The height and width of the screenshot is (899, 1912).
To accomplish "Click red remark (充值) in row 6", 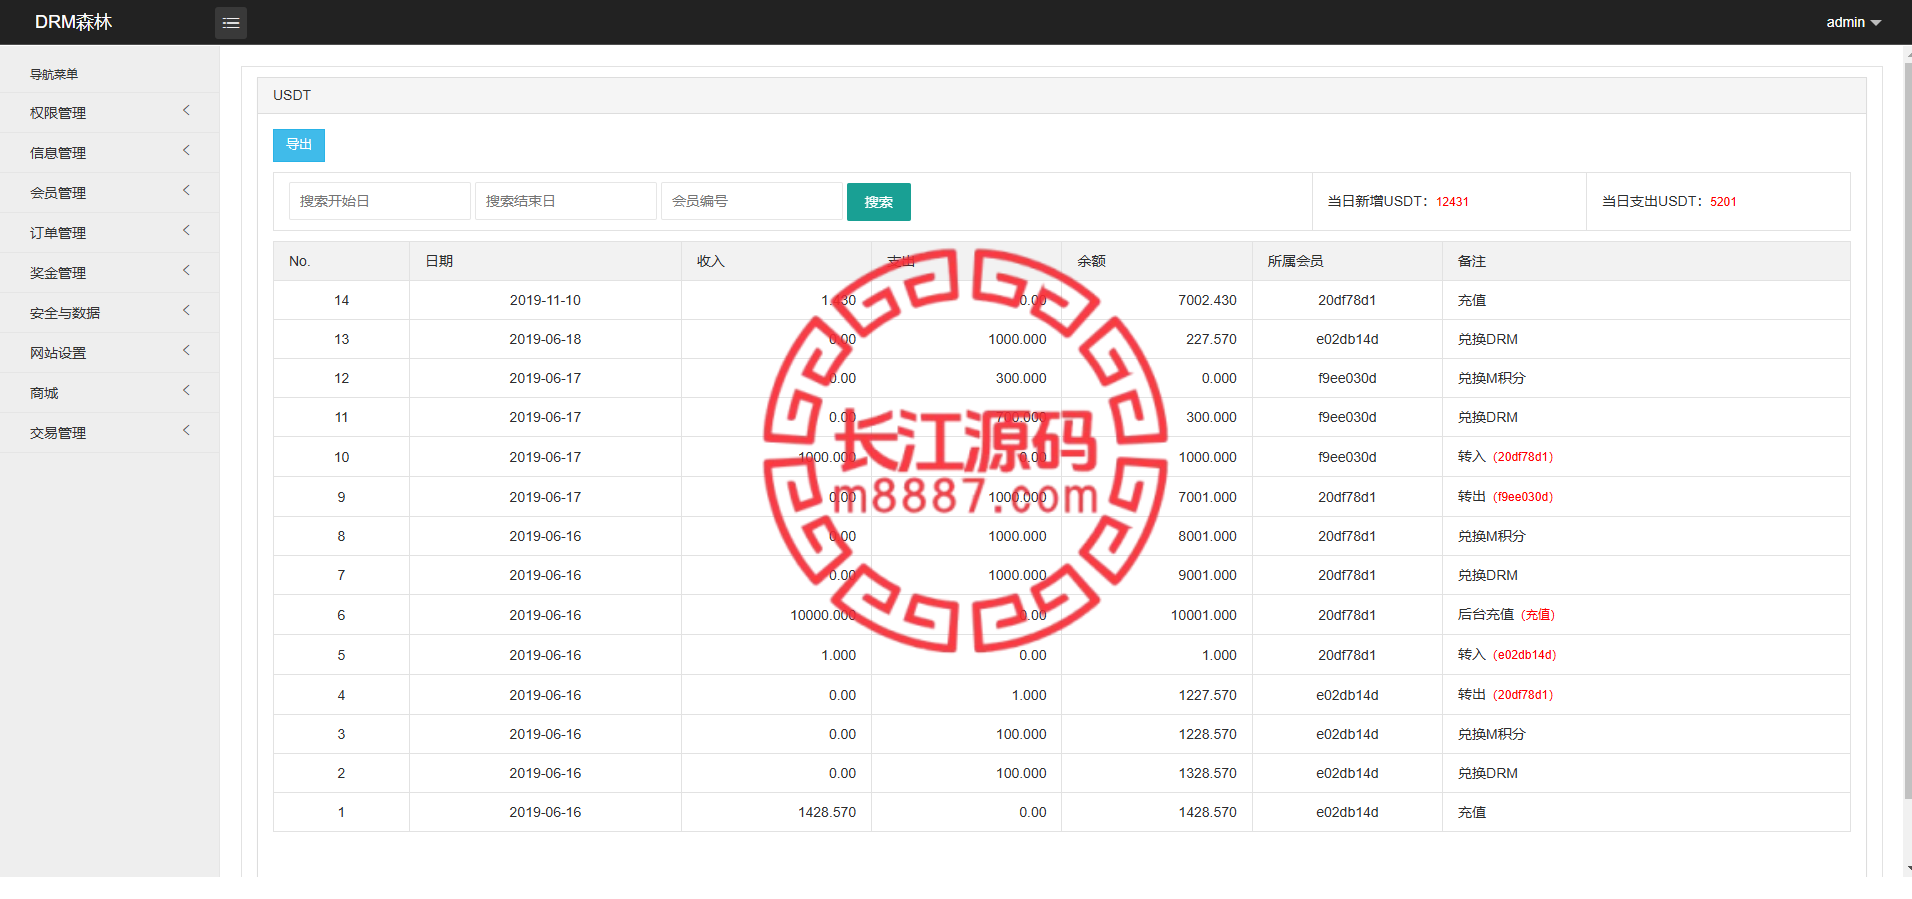I will coord(1538,615).
